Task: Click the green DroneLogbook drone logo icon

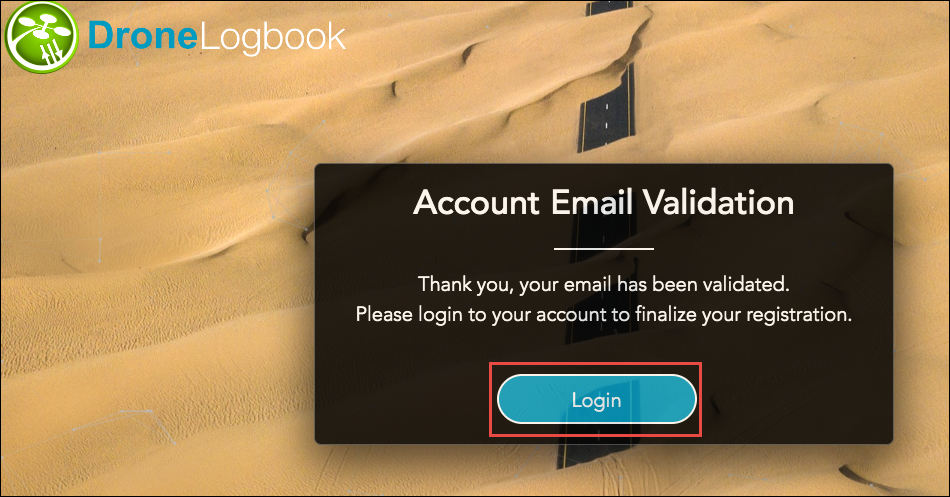Action: tap(41, 36)
